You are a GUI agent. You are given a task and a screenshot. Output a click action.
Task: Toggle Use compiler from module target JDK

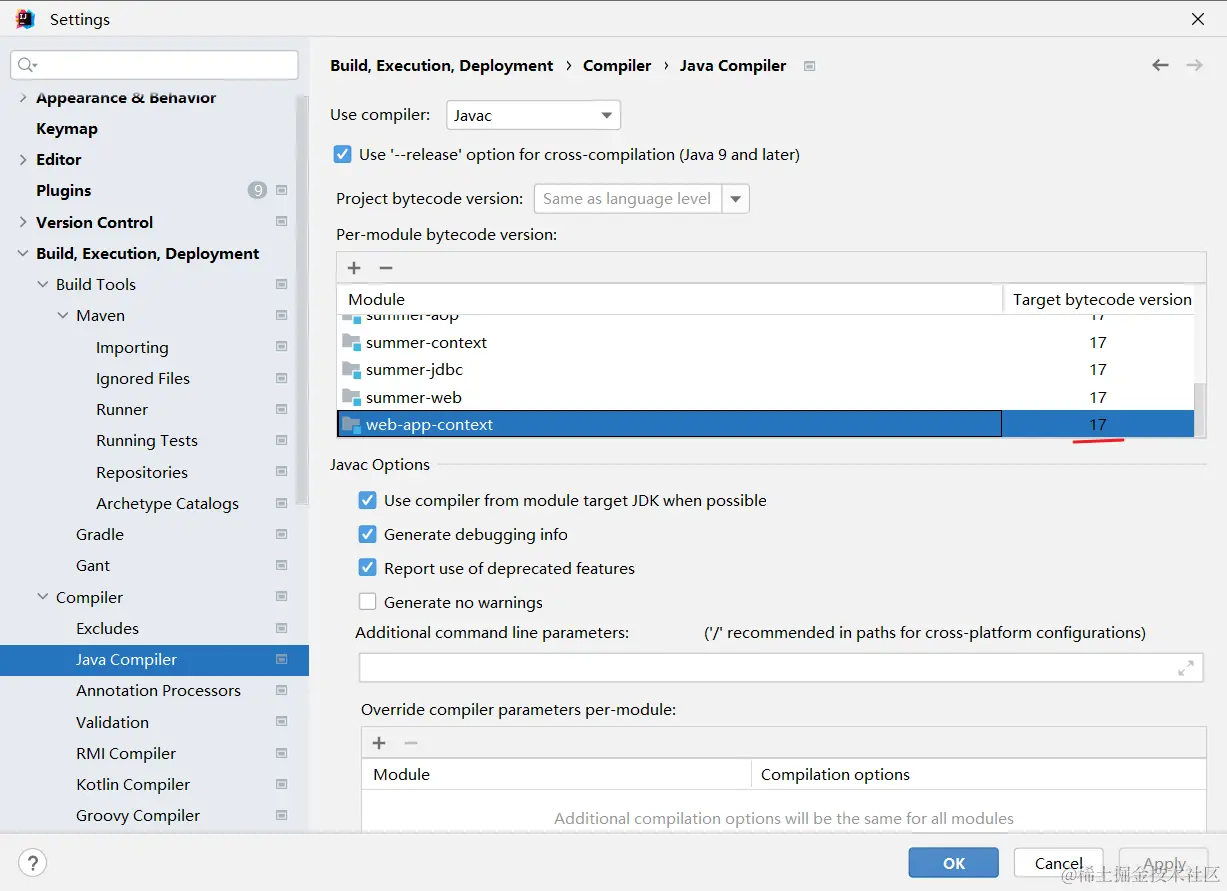[367, 500]
